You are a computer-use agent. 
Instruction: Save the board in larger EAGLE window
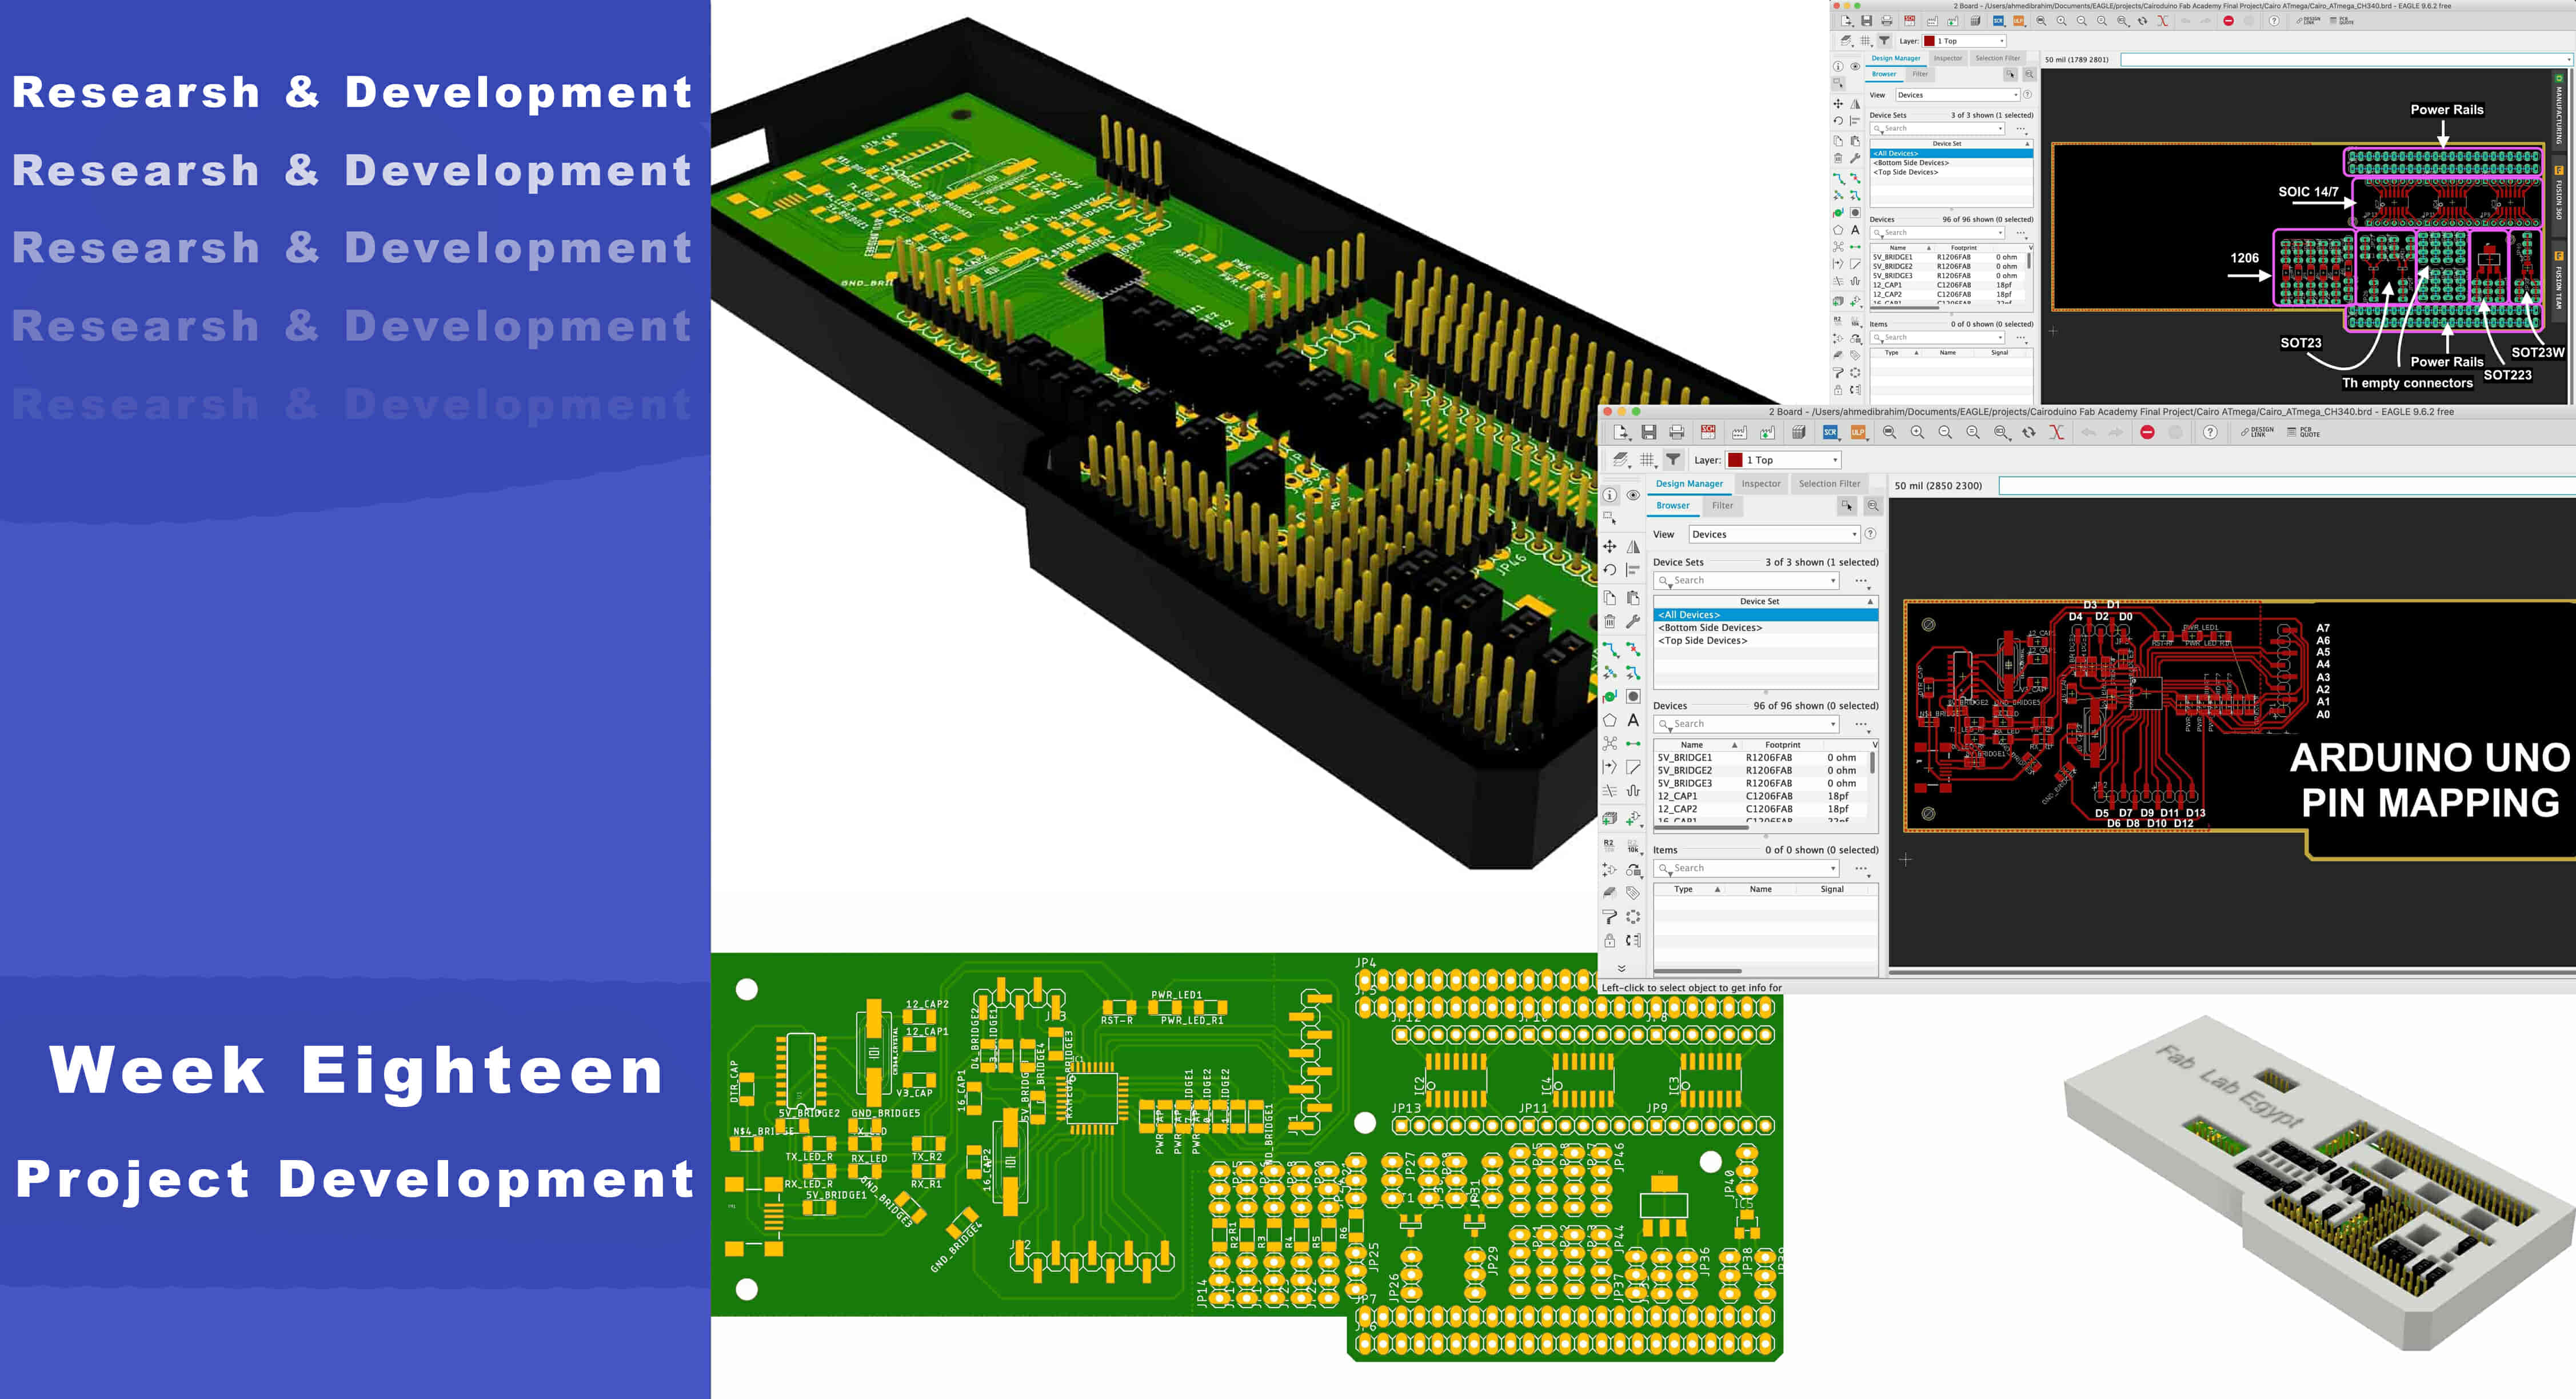coord(1649,432)
